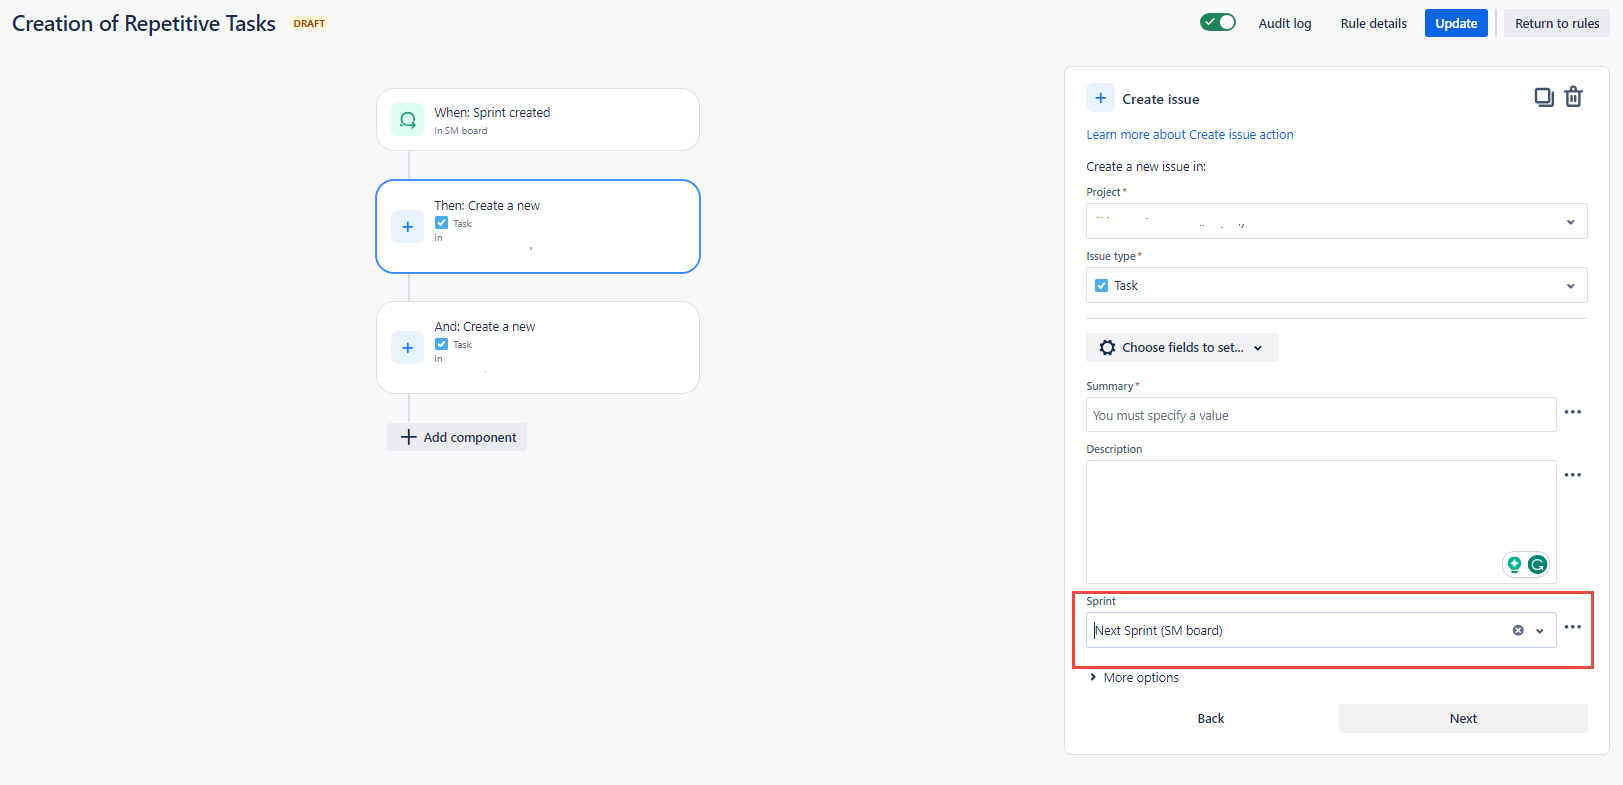Go Back from Create issue
Image resolution: width=1623 pixels, height=785 pixels.
tap(1210, 718)
